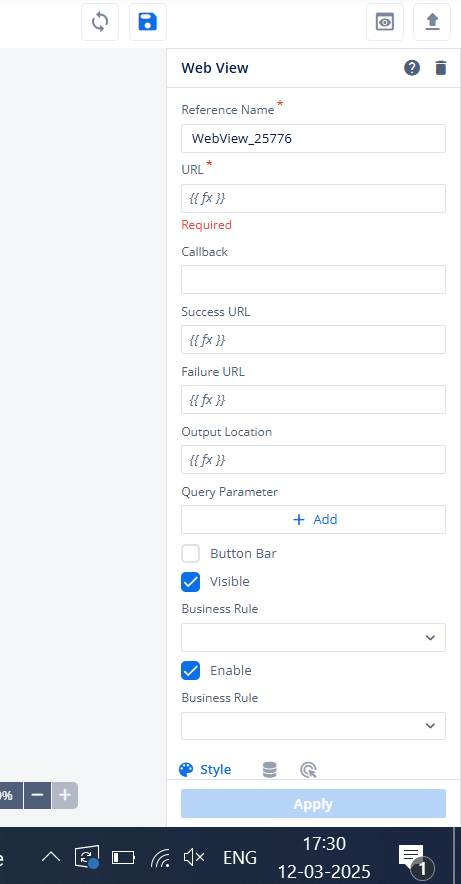The width and height of the screenshot is (461, 884).
Task: Open Windows notification center icon
Action: (x=415, y=859)
